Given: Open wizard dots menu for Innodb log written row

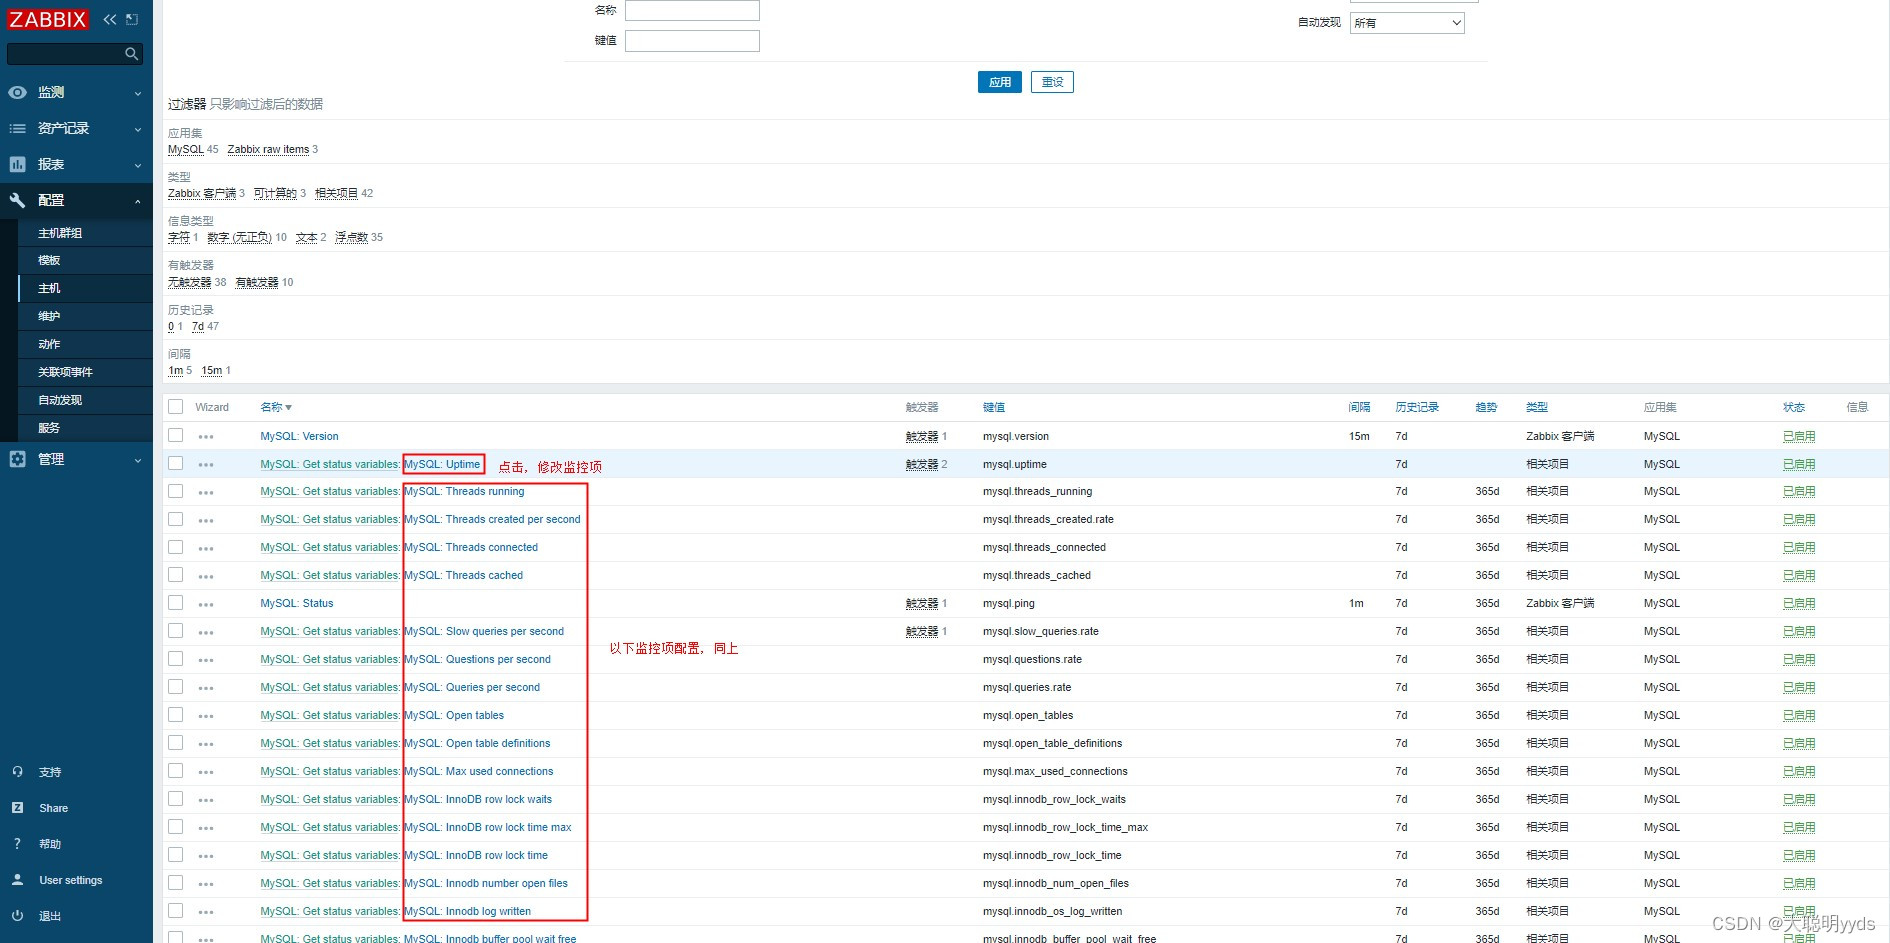Looking at the screenshot, I should tap(206, 912).
